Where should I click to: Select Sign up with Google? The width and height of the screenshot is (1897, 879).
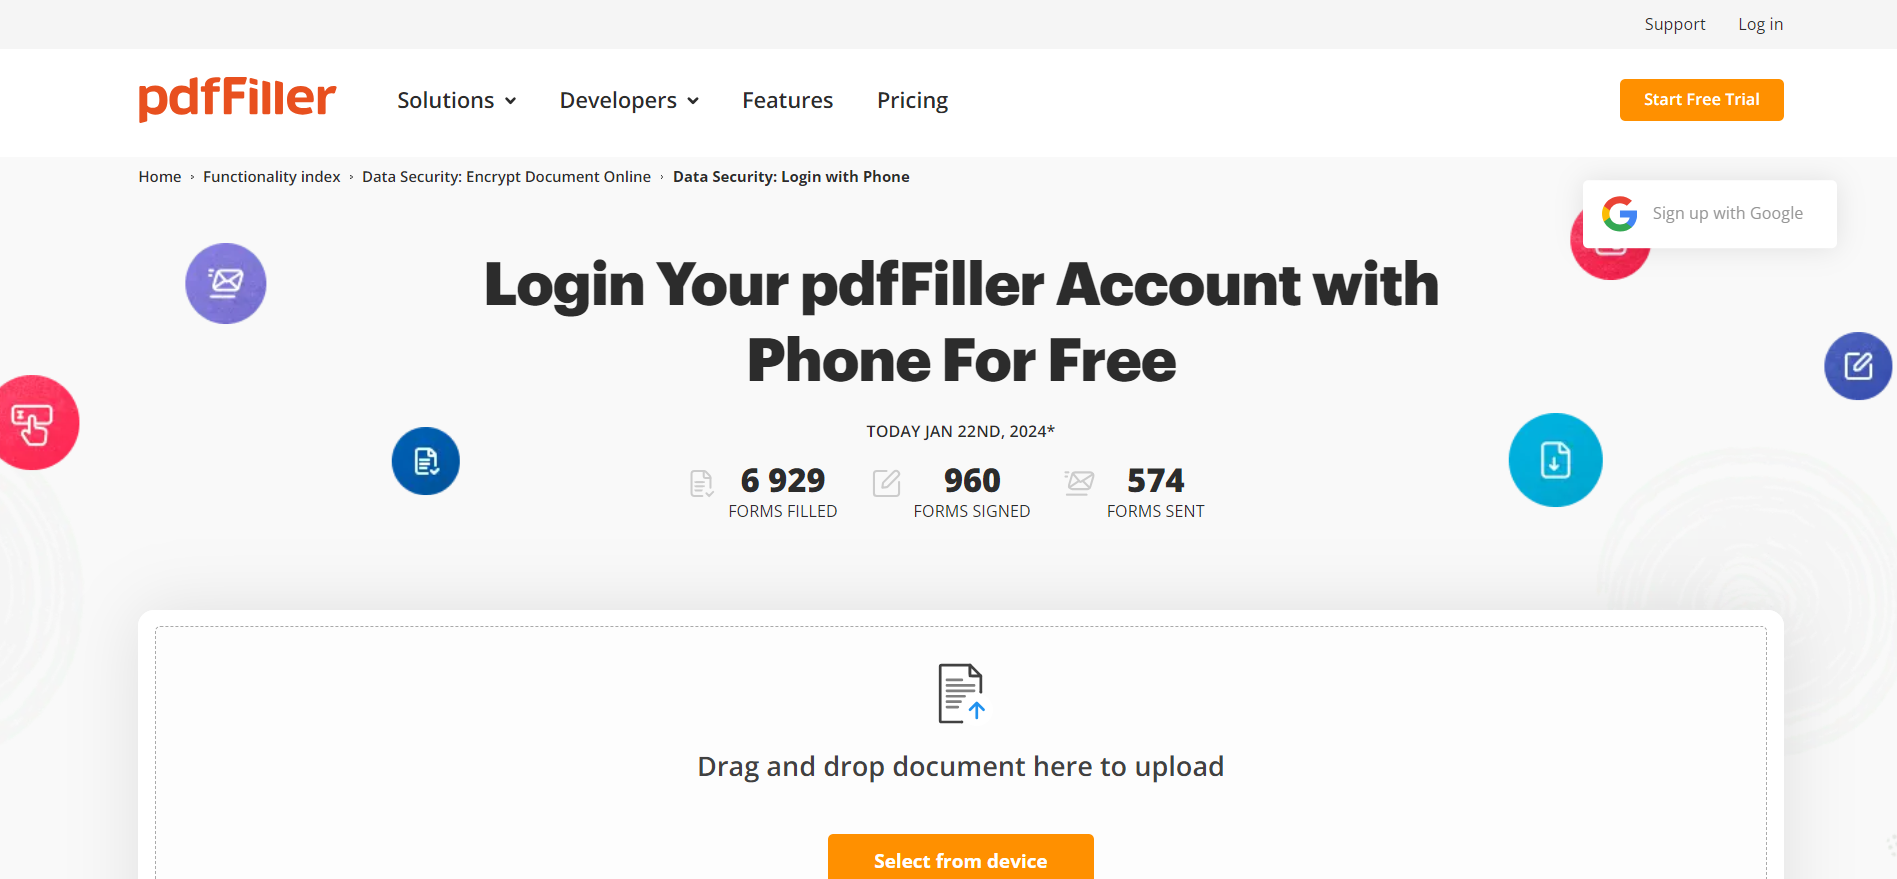coord(1727,213)
